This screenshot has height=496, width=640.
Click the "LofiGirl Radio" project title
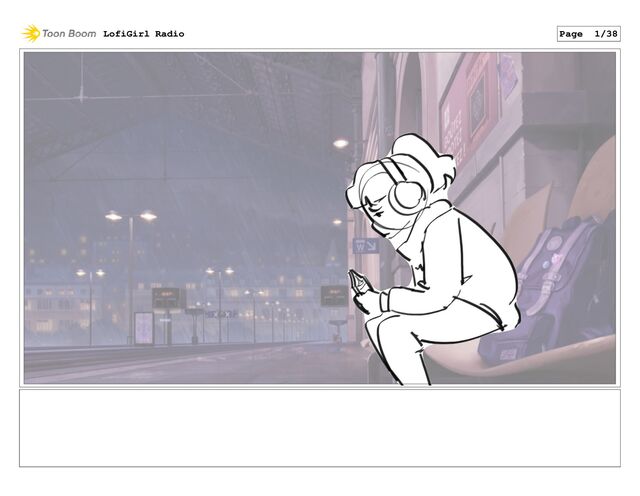click(x=143, y=34)
